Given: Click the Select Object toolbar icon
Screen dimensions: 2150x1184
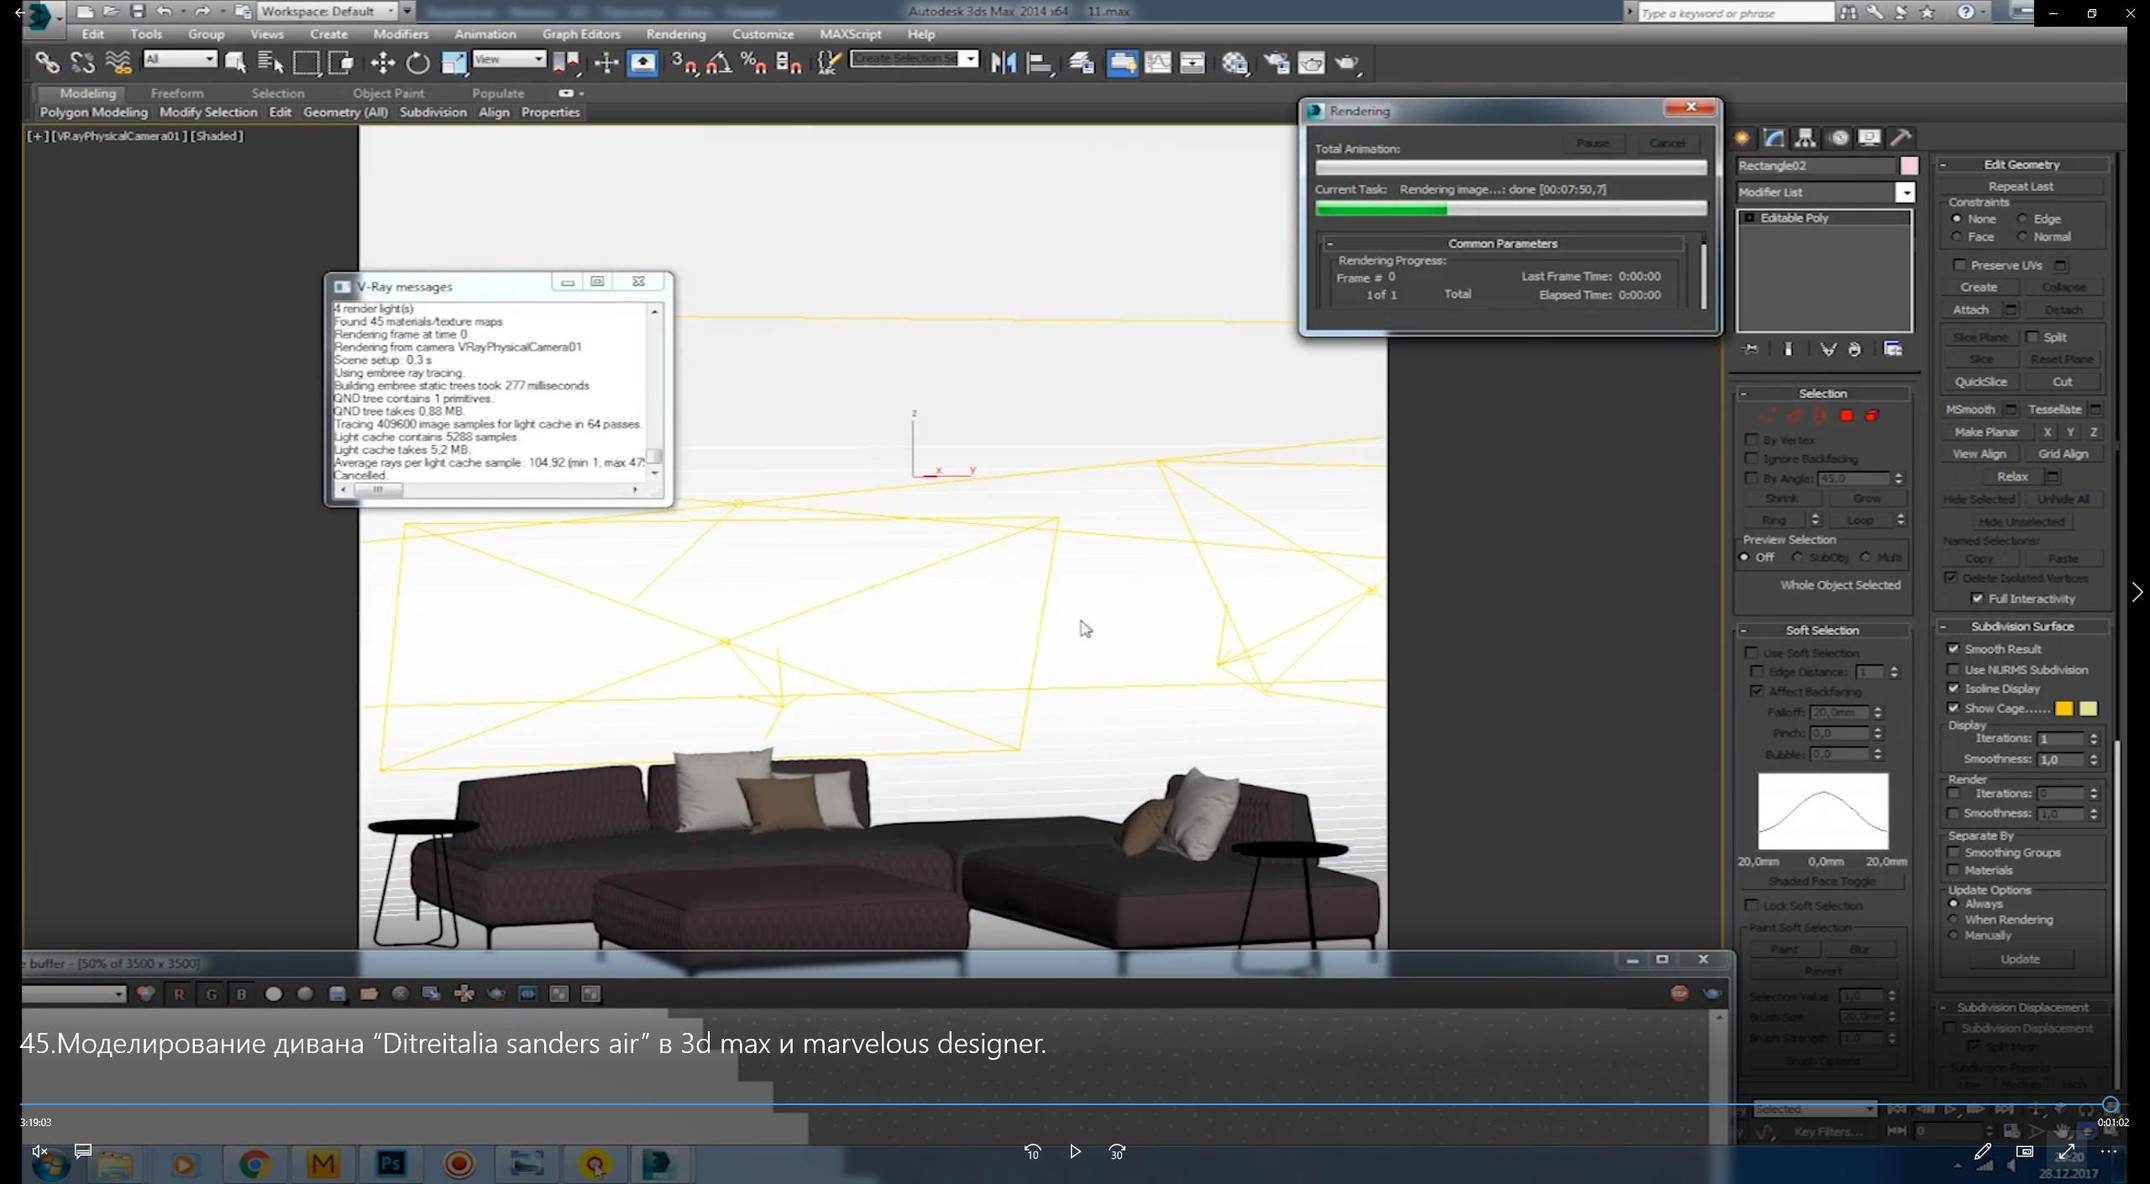Looking at the screenshot, I should 235,63.
